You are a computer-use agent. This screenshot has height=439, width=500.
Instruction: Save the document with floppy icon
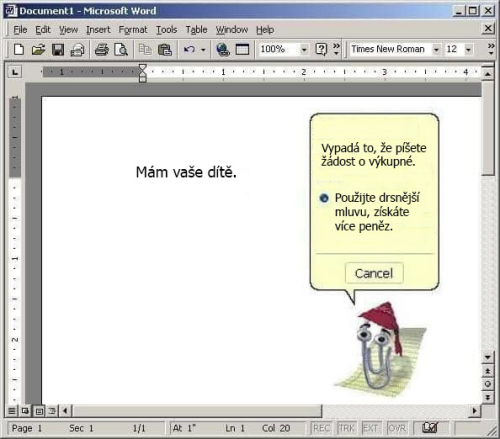click(58, 50)
